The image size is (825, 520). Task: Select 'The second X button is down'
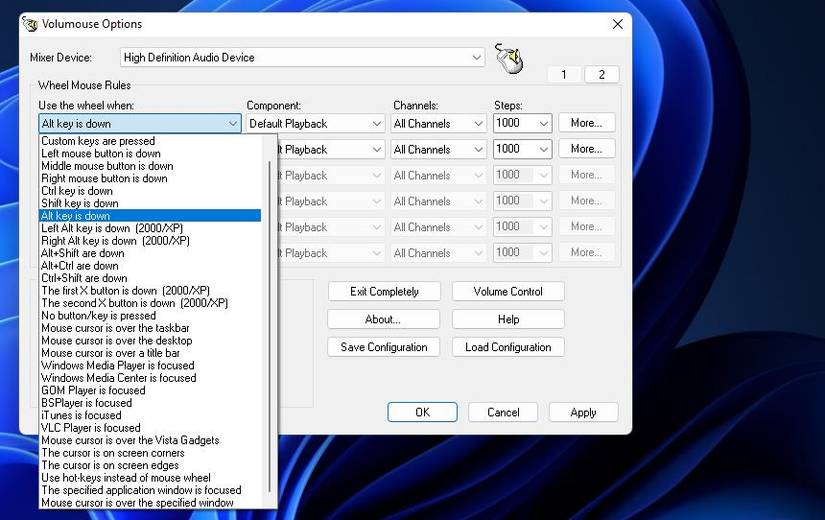(x=150, y=303)
